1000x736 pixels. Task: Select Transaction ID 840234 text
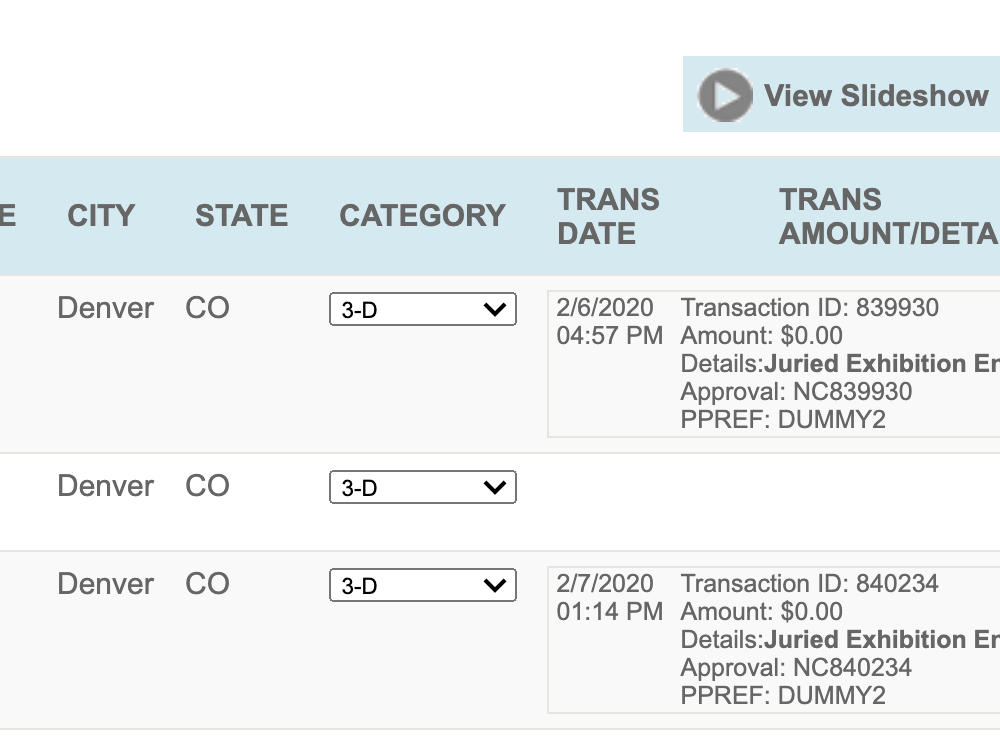click(x=810, y=584)
